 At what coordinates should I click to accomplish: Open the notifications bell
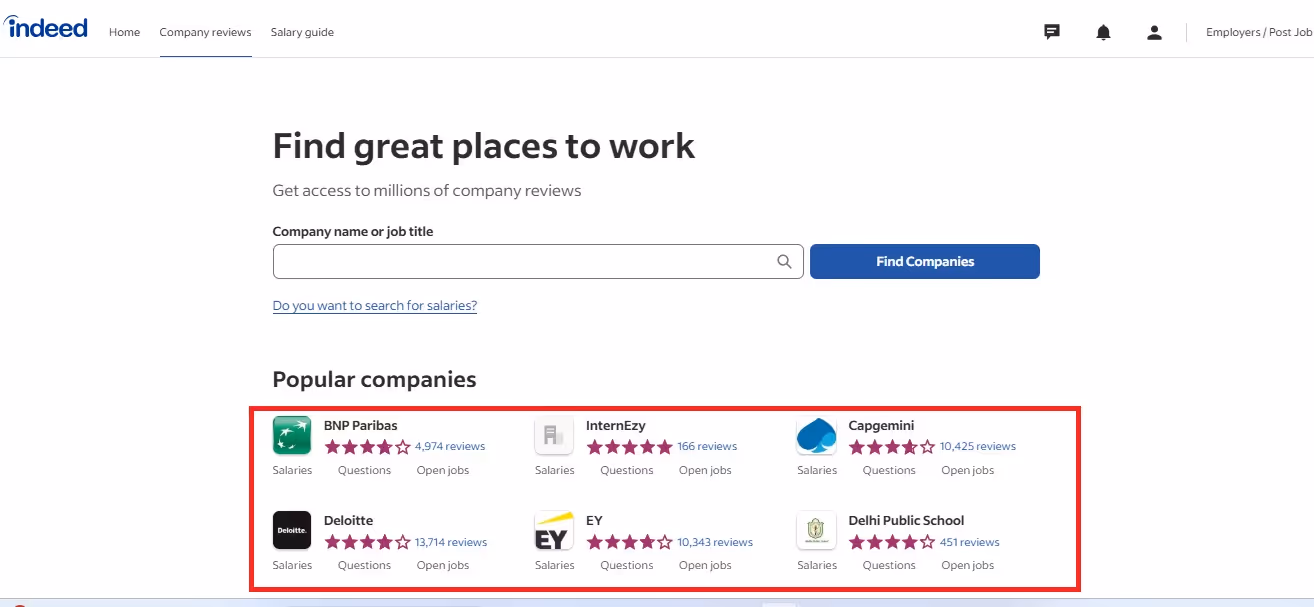click(1103, 31)
